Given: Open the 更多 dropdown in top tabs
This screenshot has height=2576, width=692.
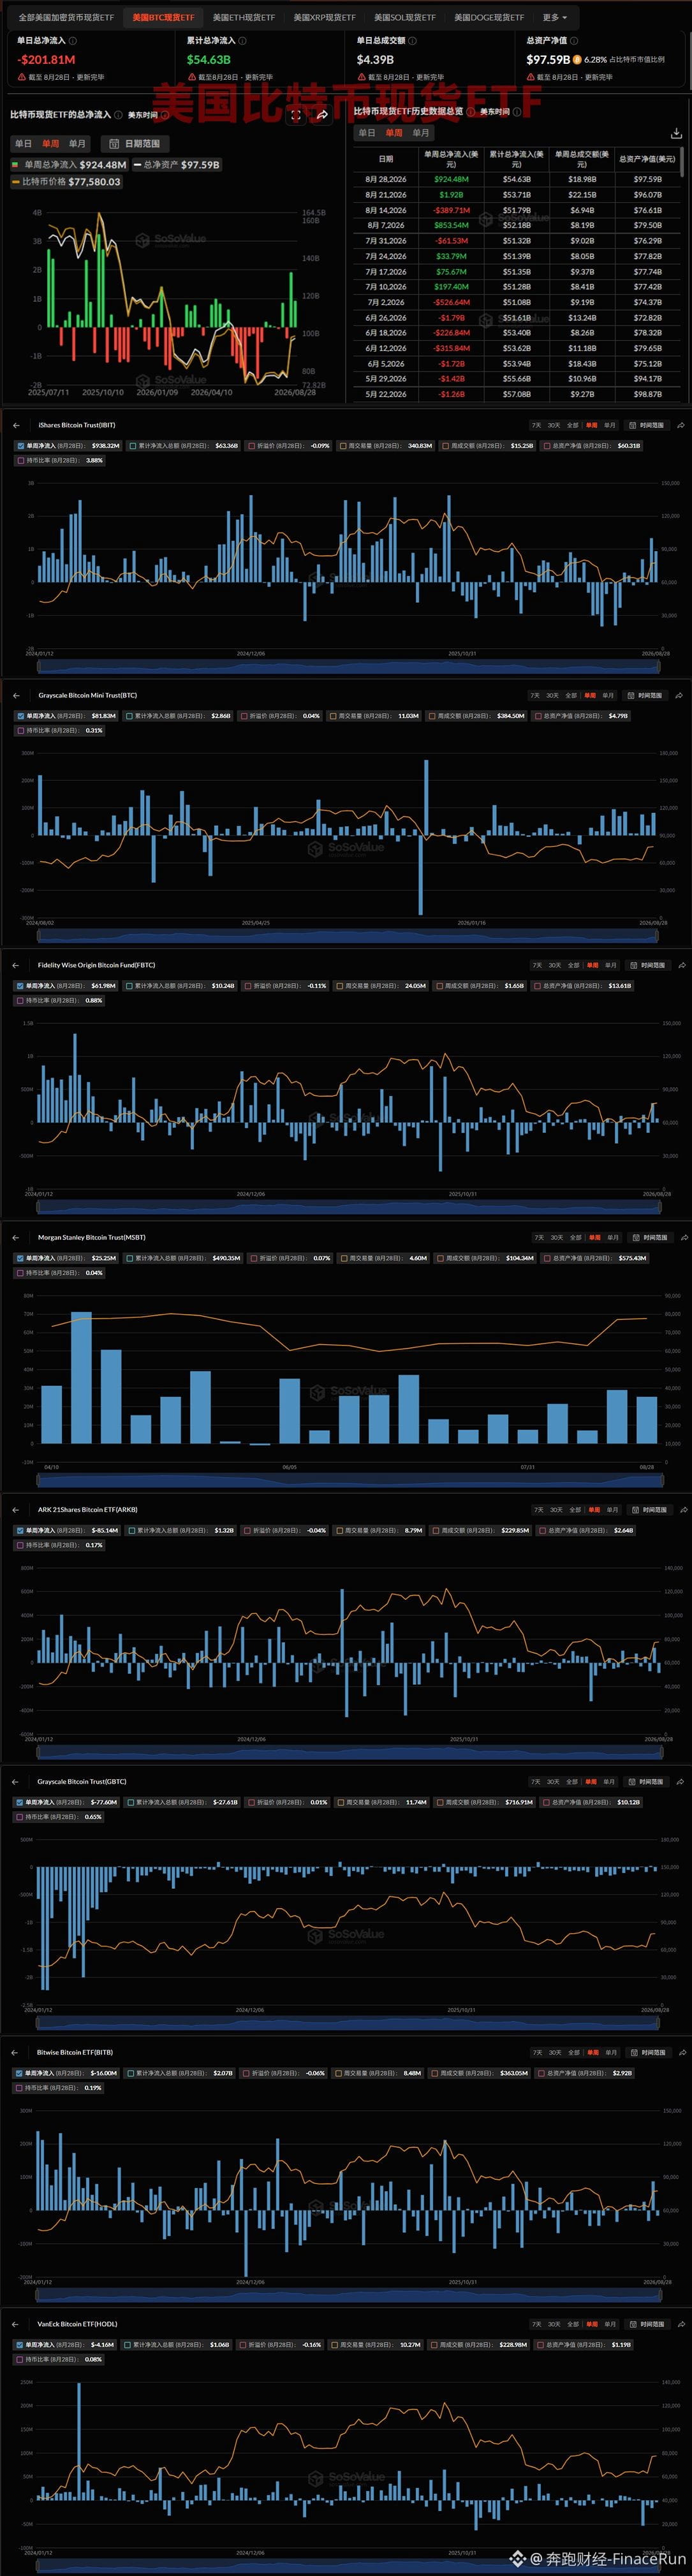Looking at the screenshot, I should point(554,17).
